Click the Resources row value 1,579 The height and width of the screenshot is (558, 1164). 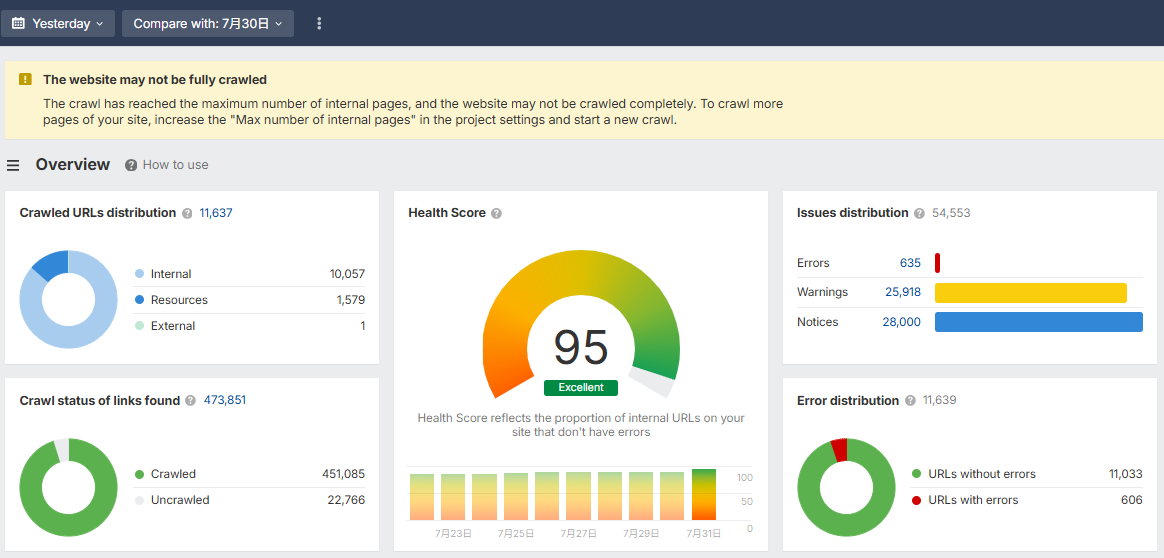click(x=350, y=300)
